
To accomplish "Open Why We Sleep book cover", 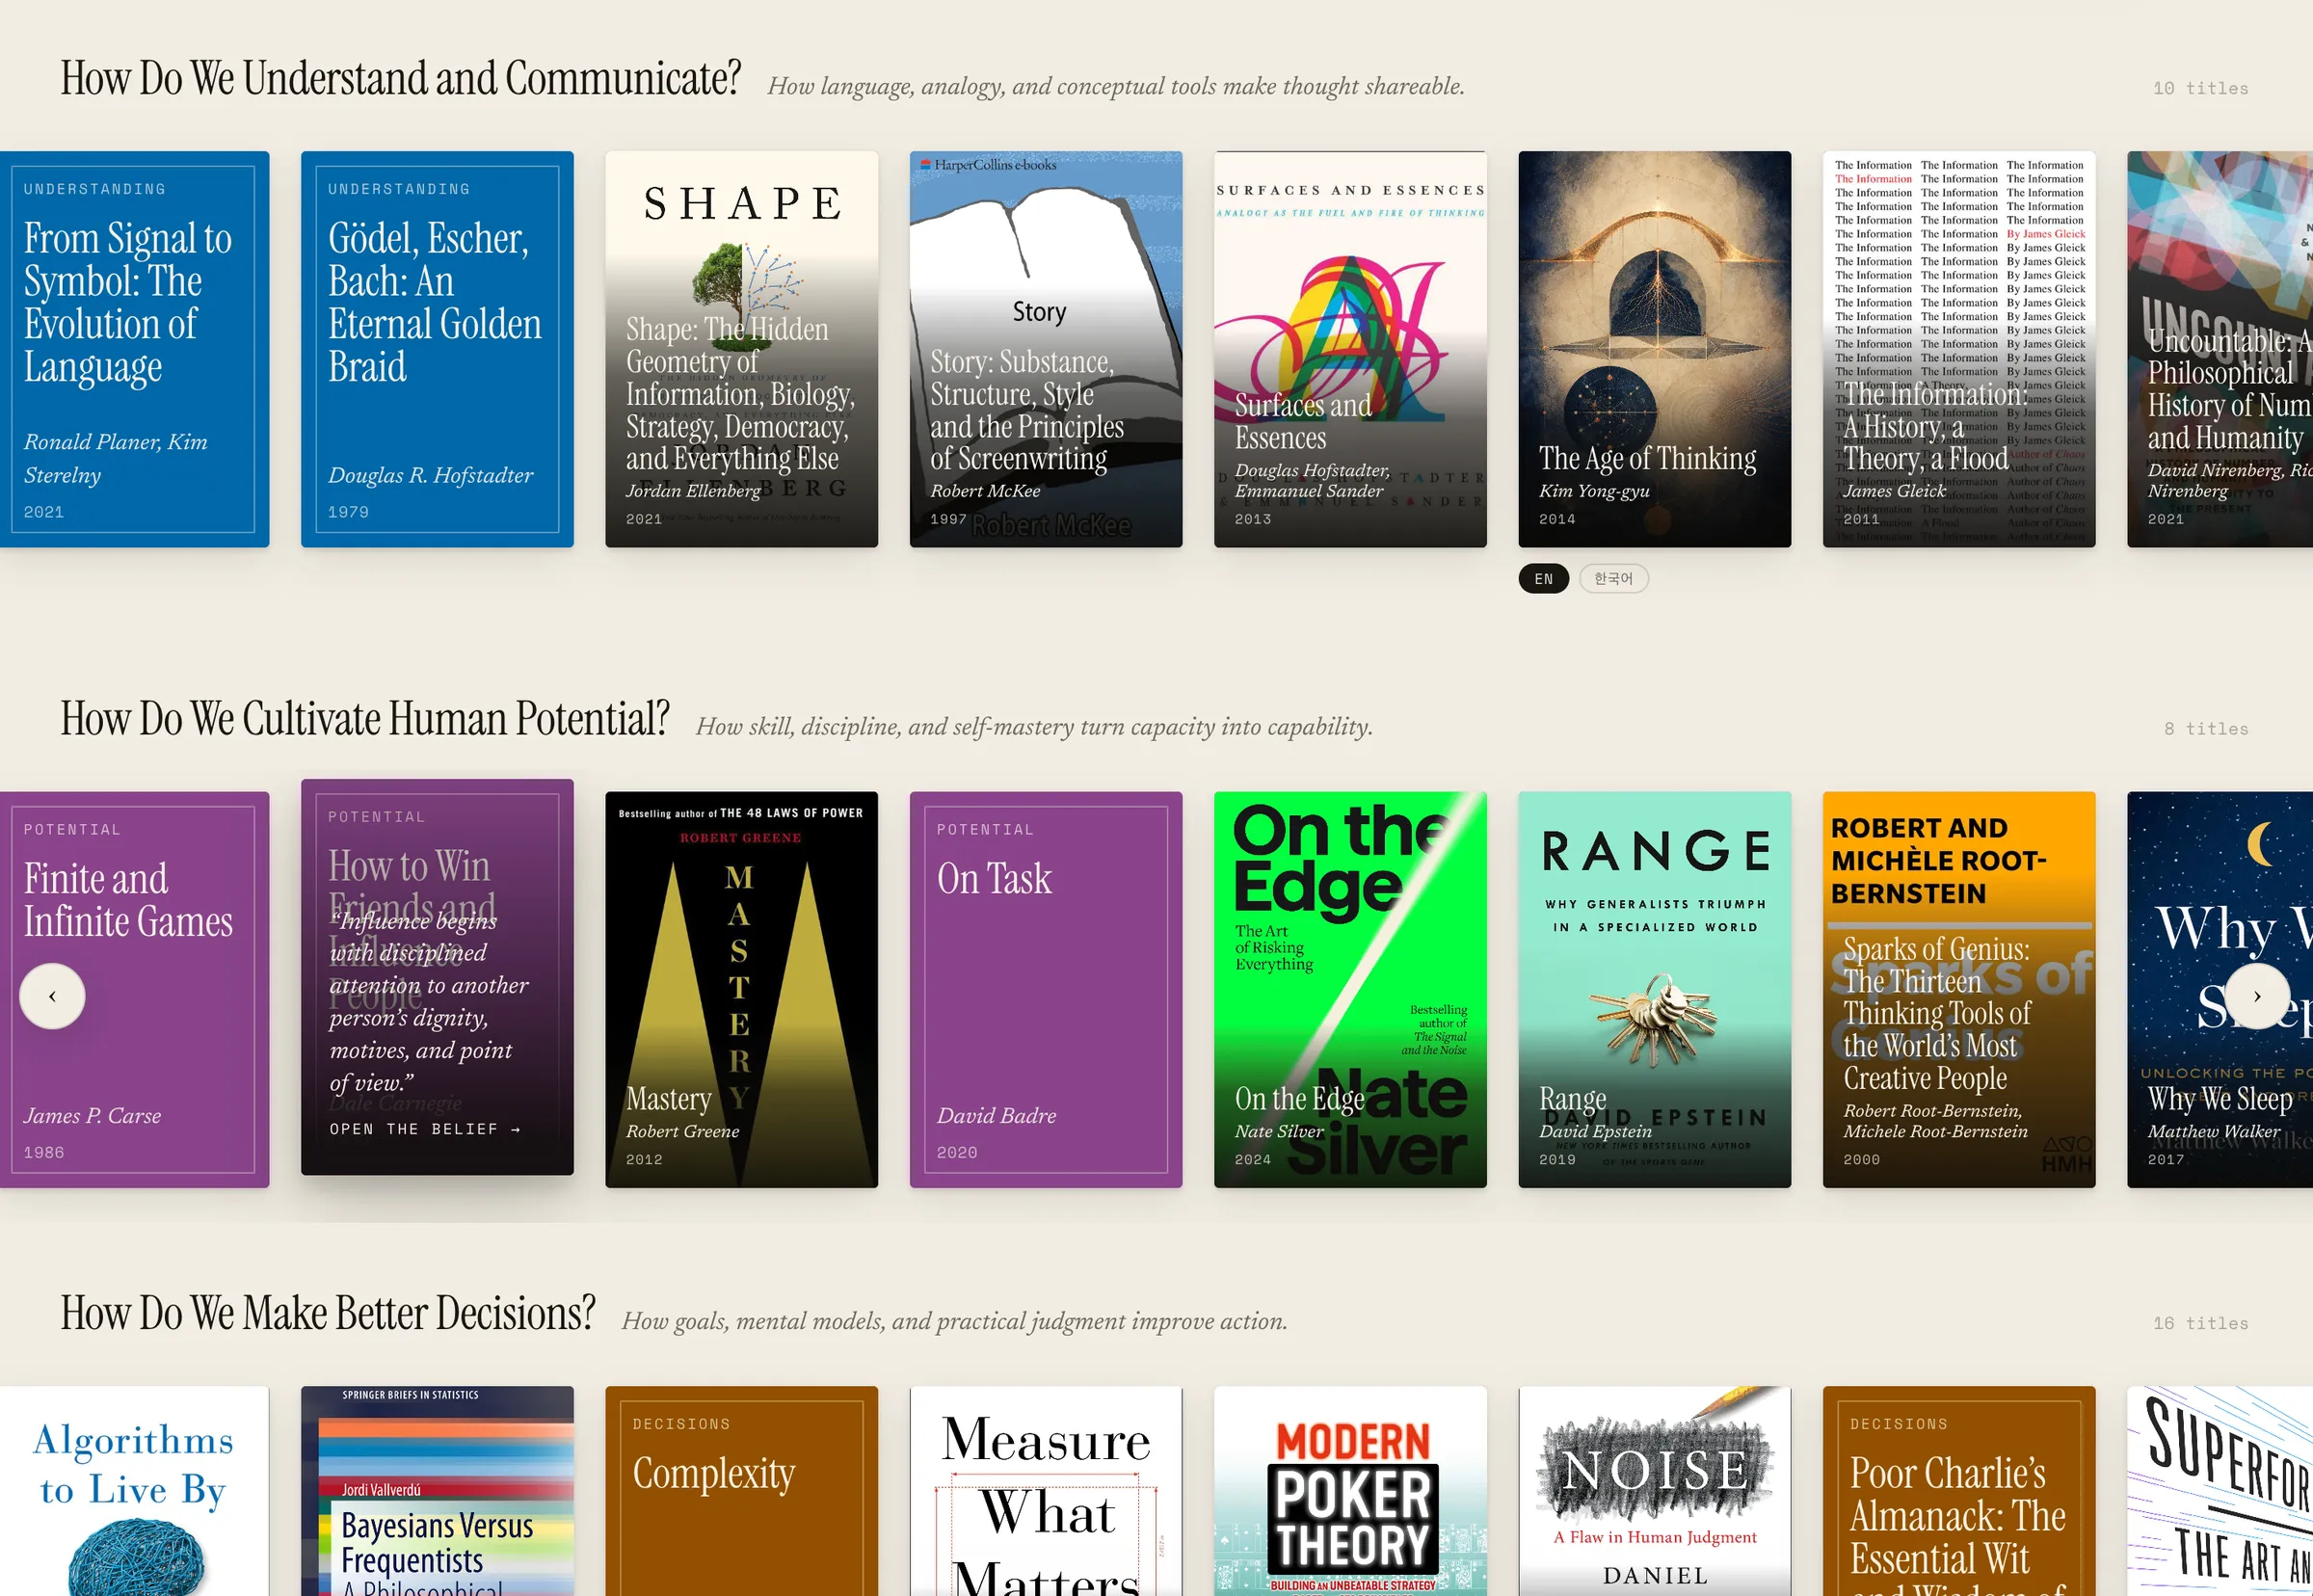I will pos(2220,990).
